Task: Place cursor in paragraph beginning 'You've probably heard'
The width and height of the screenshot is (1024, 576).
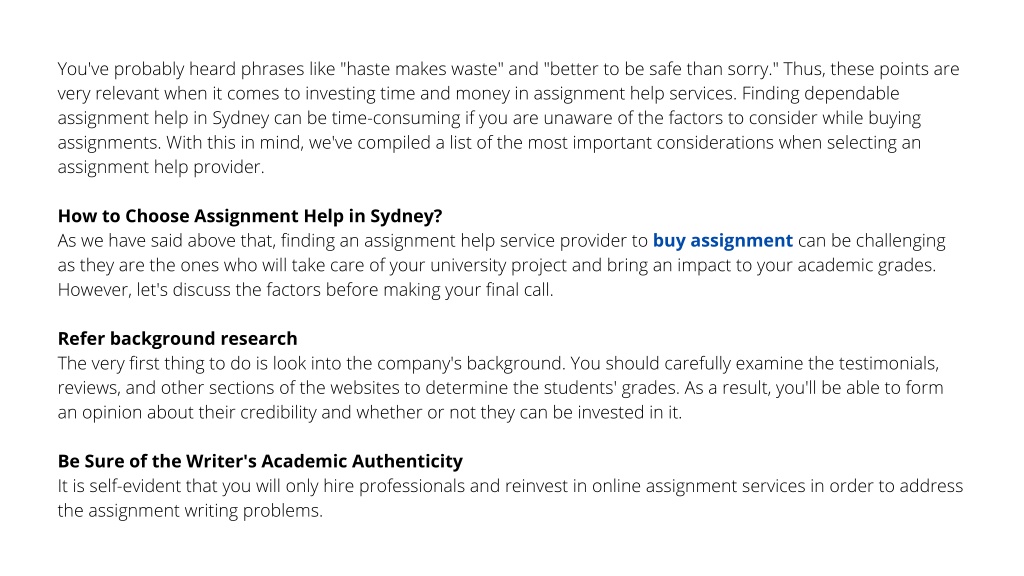Action: (x=509, y=118)
